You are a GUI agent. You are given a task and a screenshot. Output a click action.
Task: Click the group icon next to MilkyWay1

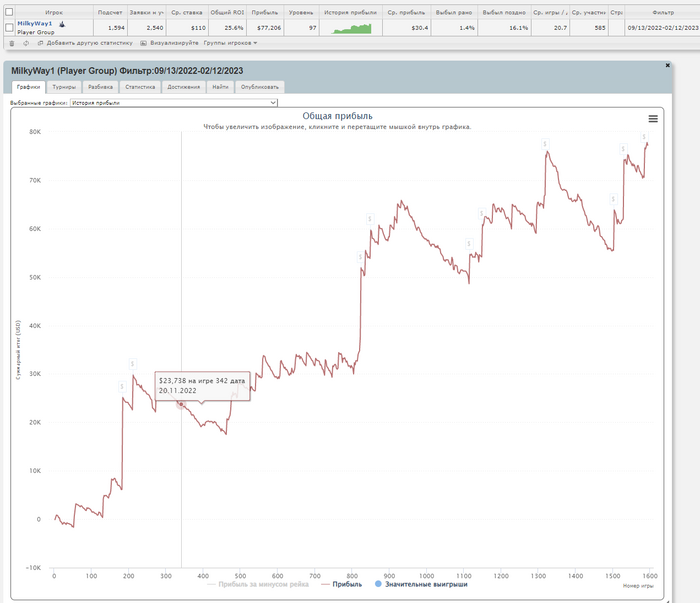(62, 24)
